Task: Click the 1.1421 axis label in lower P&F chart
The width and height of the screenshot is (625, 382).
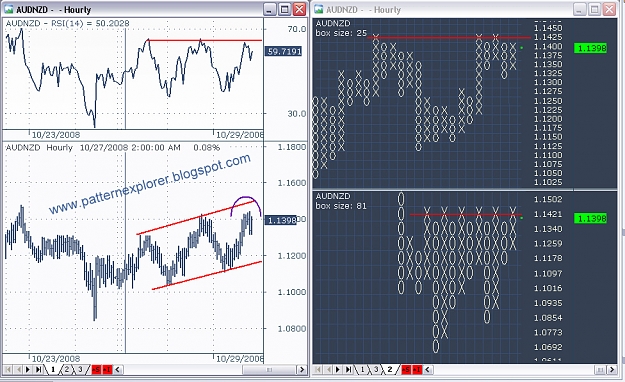Action: [548, 214]
